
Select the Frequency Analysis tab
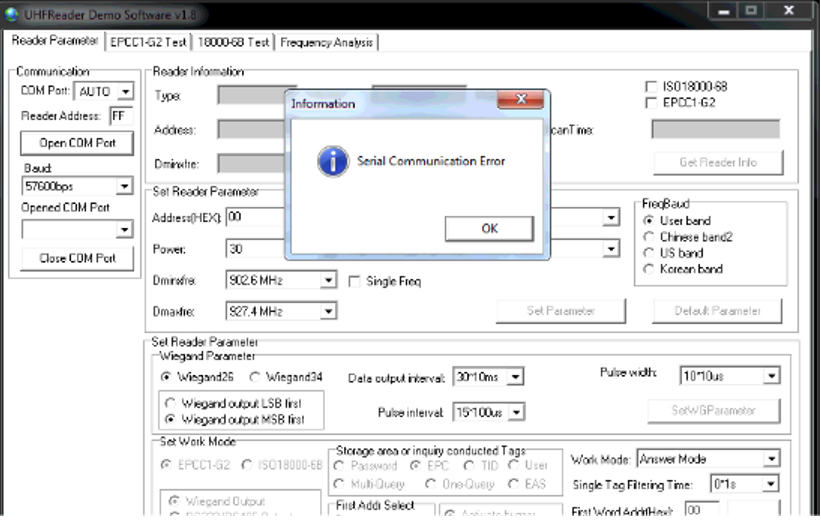pyautogui.click(x=327, y=42)
